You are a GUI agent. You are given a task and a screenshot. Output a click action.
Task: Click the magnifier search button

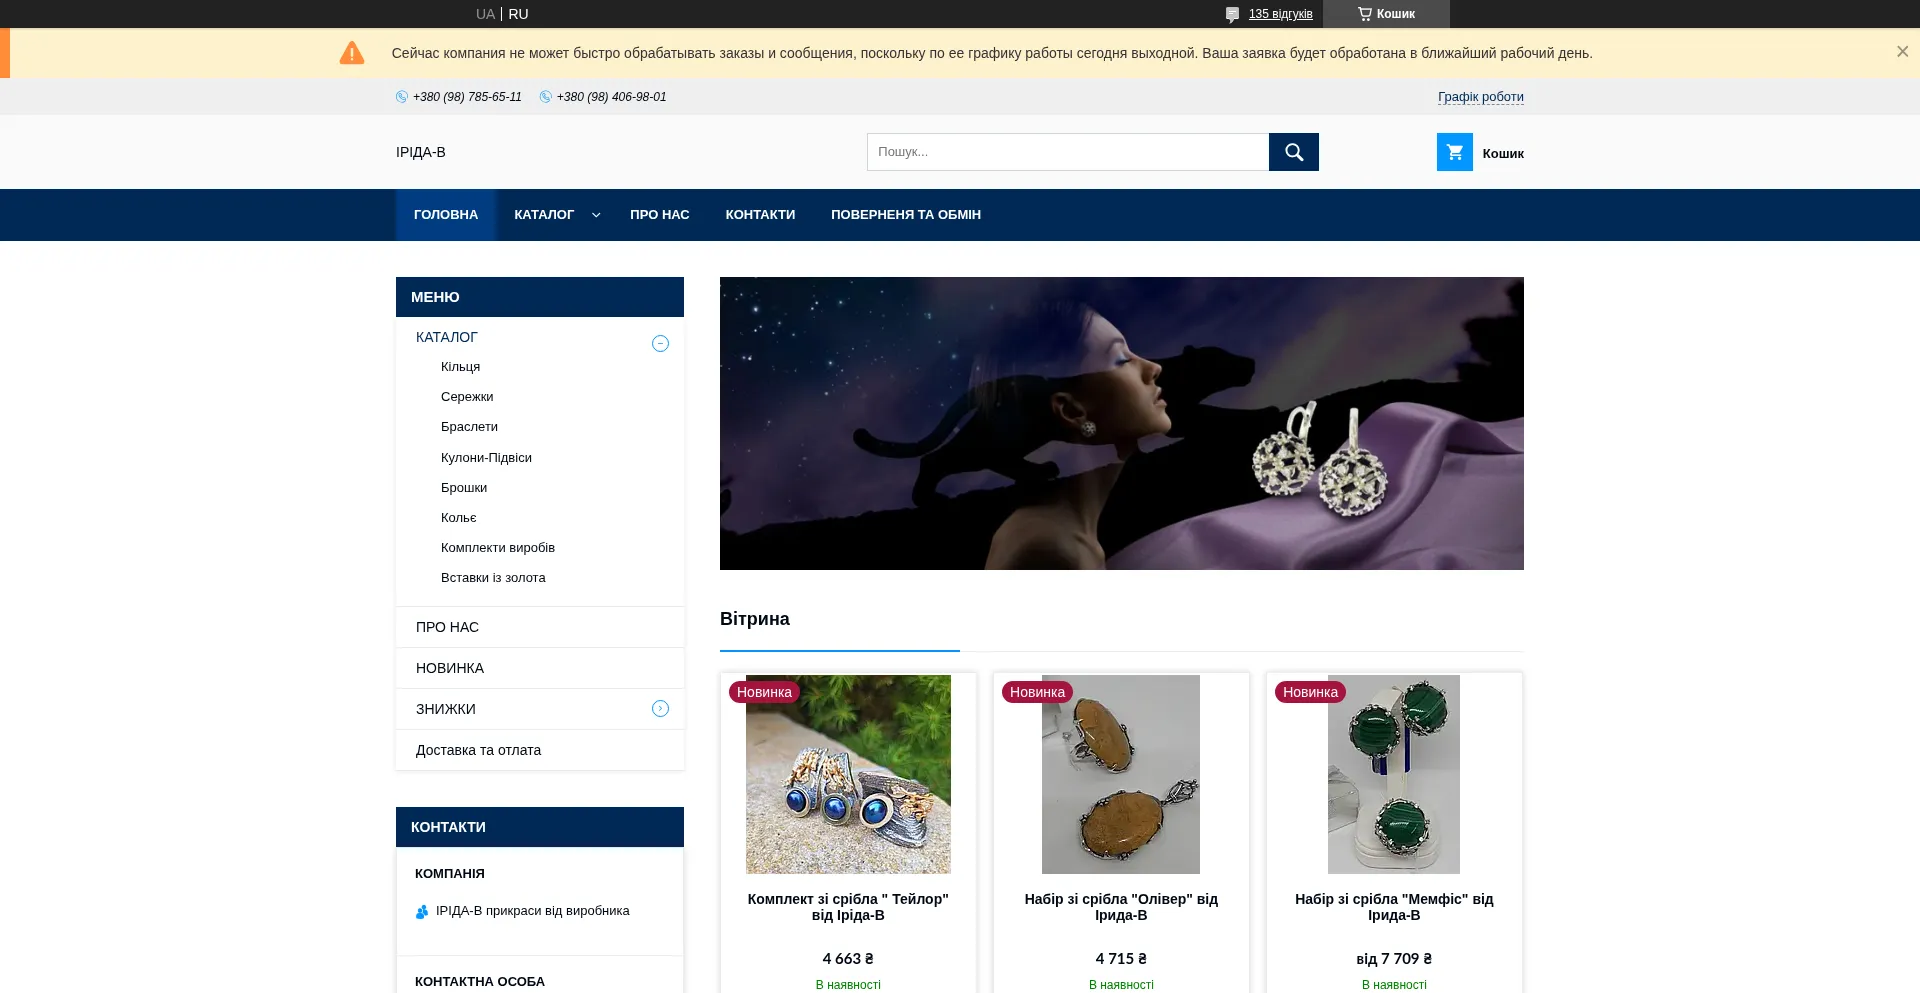coord(1293,152)
